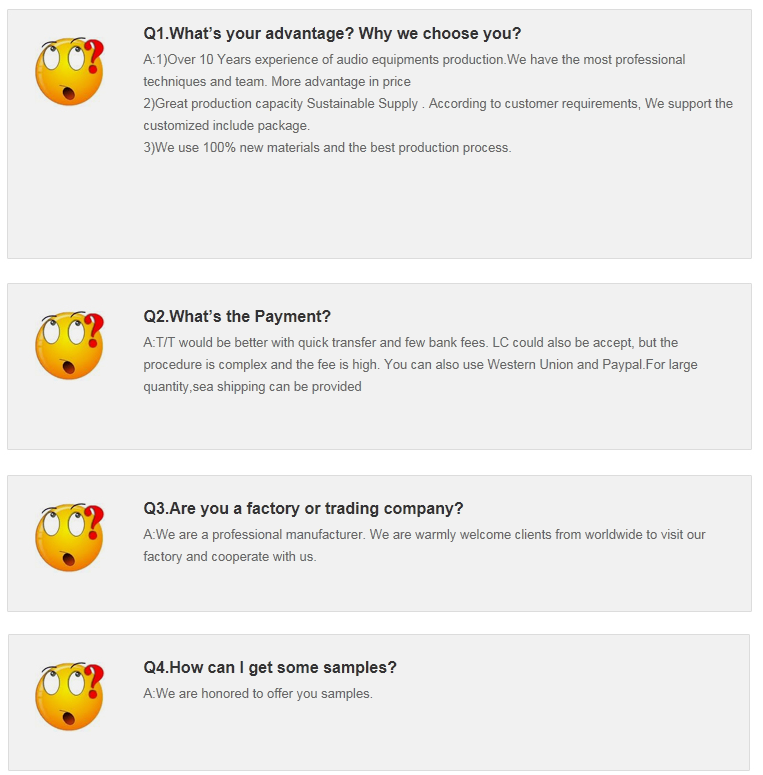Screen dimensions: 763x775
Task: Select the 'We are a professional manufacturer' text
Action: click(260, 535)
